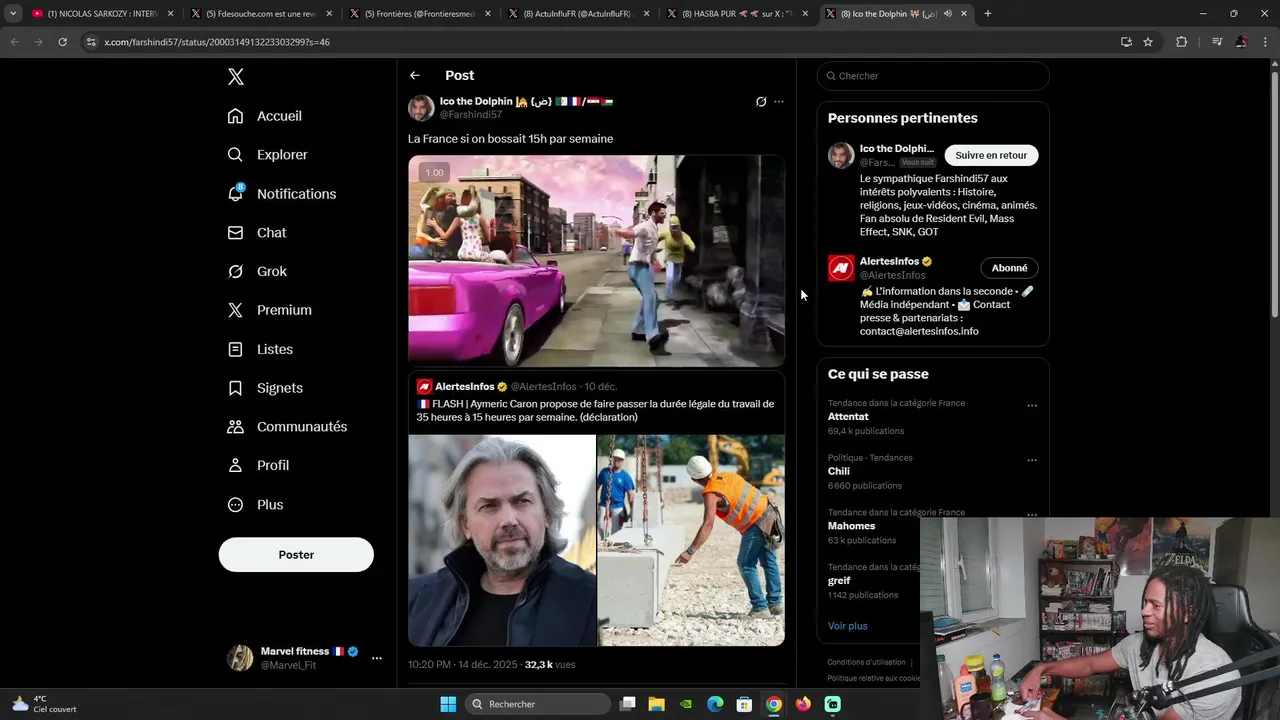Open the Signets bookmark icon

[235, 388]
